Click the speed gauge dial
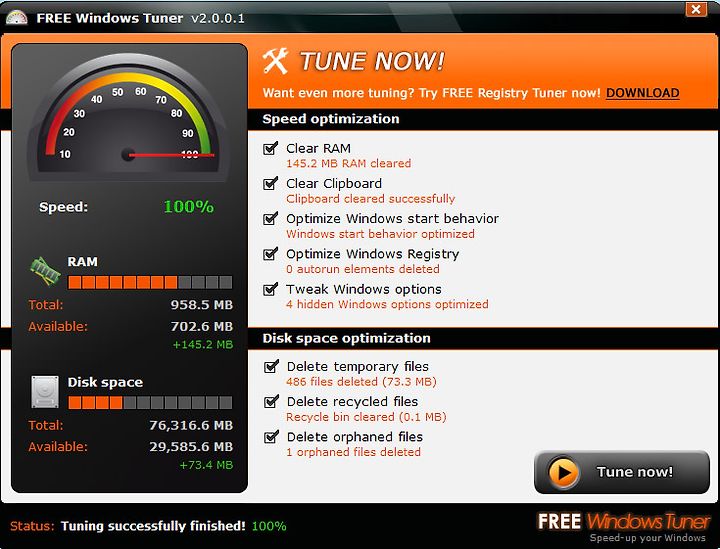This screenshot has height=549, width=720. tap(128, 118)
